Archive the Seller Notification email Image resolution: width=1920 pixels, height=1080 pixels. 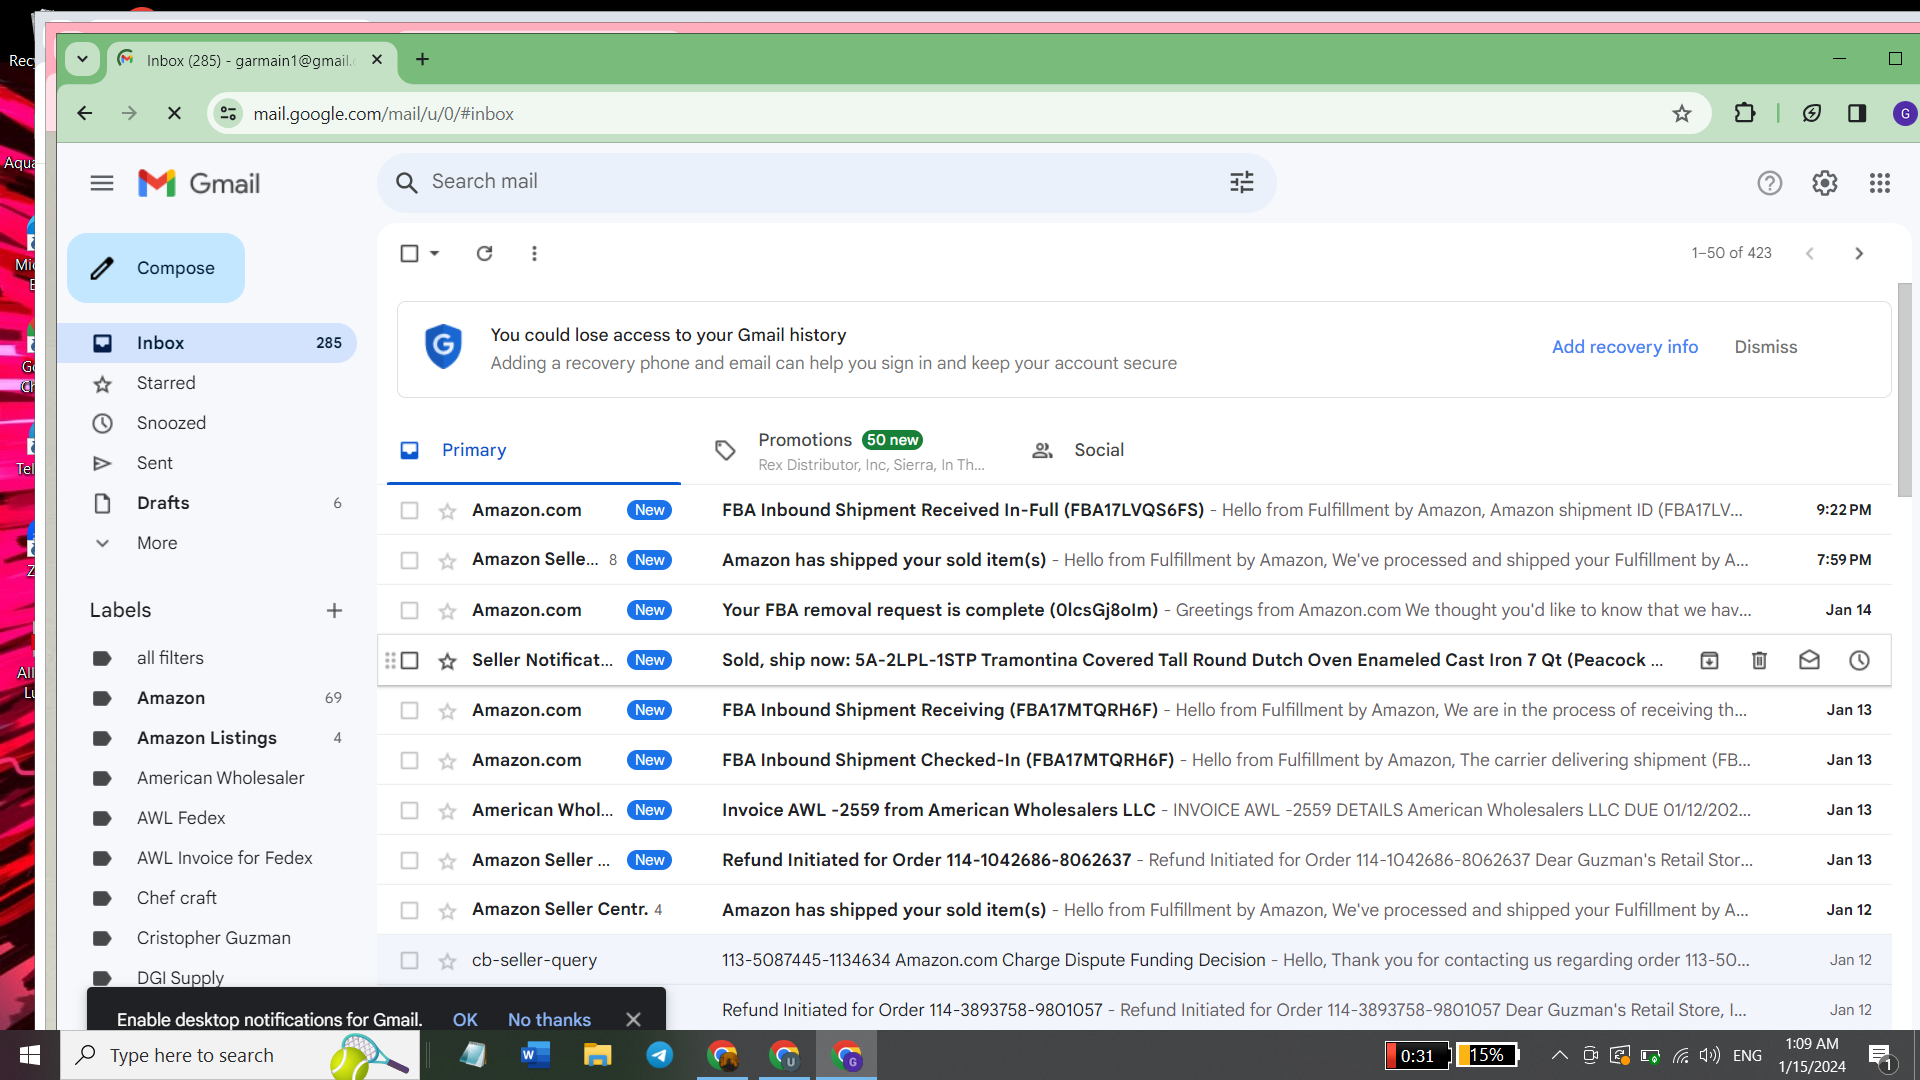pos(1709,660)
